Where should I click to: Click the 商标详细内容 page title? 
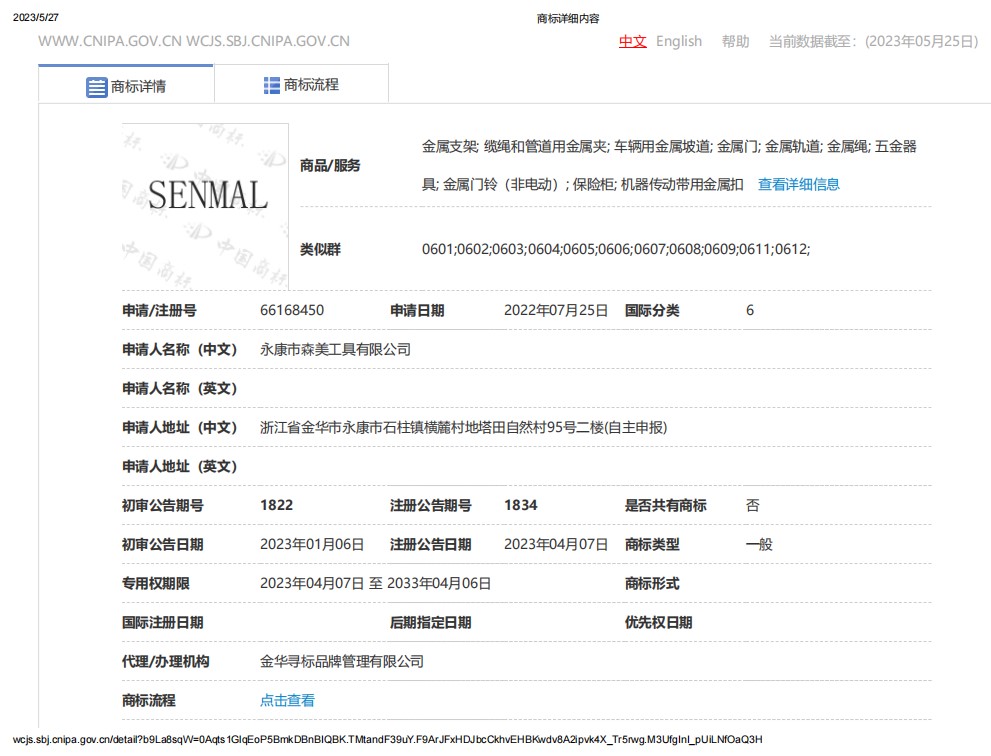[568, 19]
